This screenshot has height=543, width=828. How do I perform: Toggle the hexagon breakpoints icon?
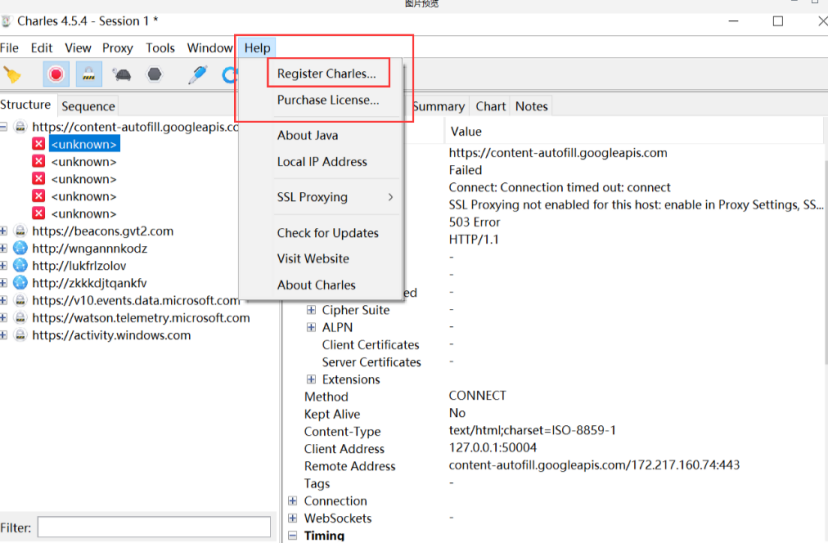coord(155,74)
